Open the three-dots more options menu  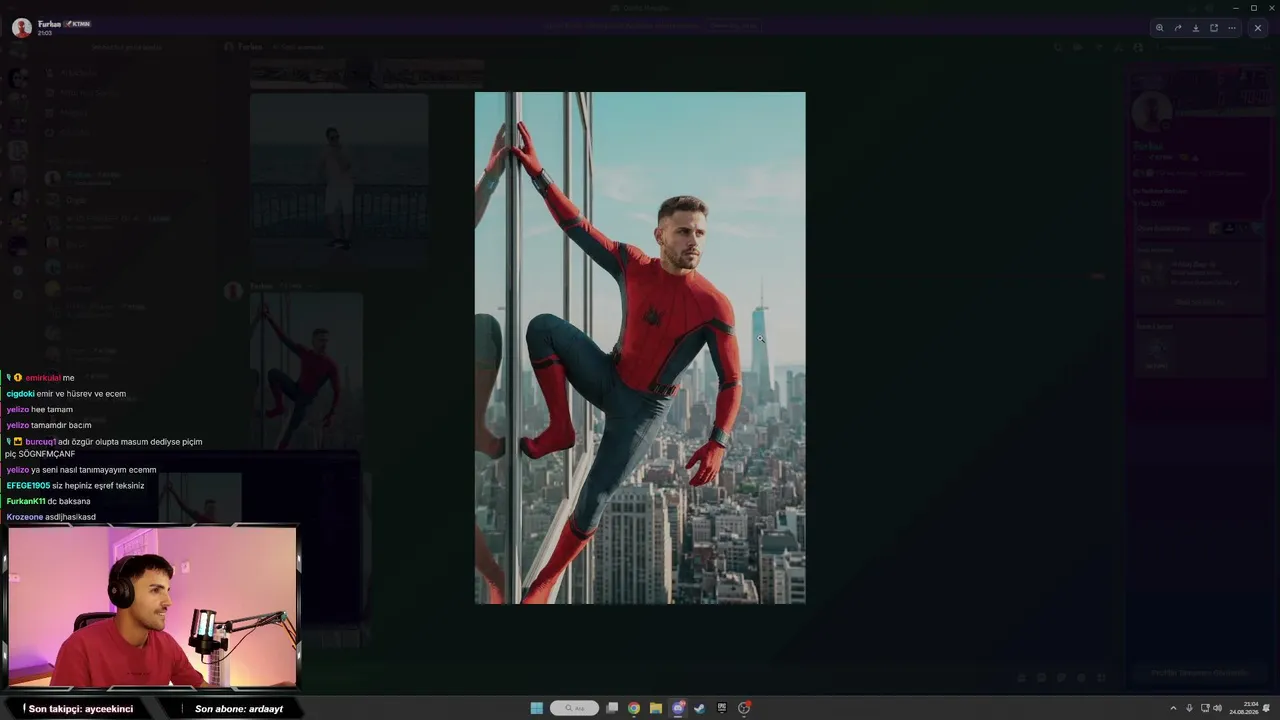click(x=1232, y=28)
